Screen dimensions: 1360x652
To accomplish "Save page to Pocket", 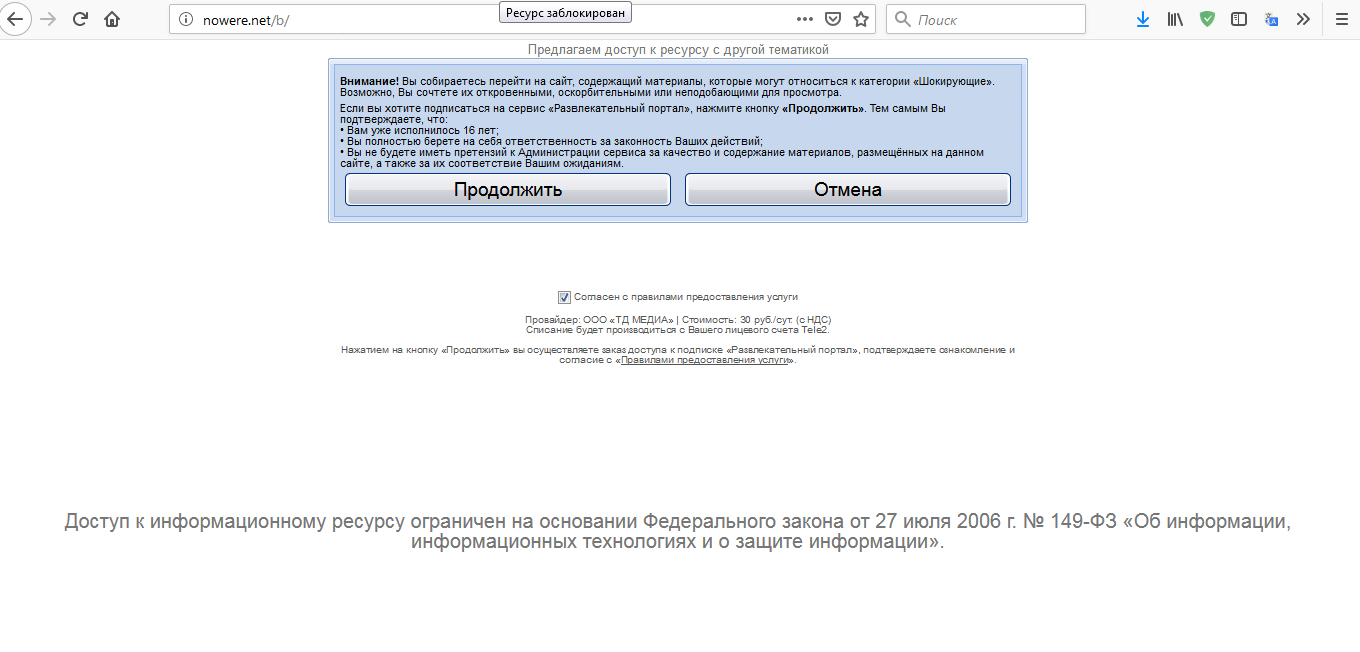I will 833,19.
